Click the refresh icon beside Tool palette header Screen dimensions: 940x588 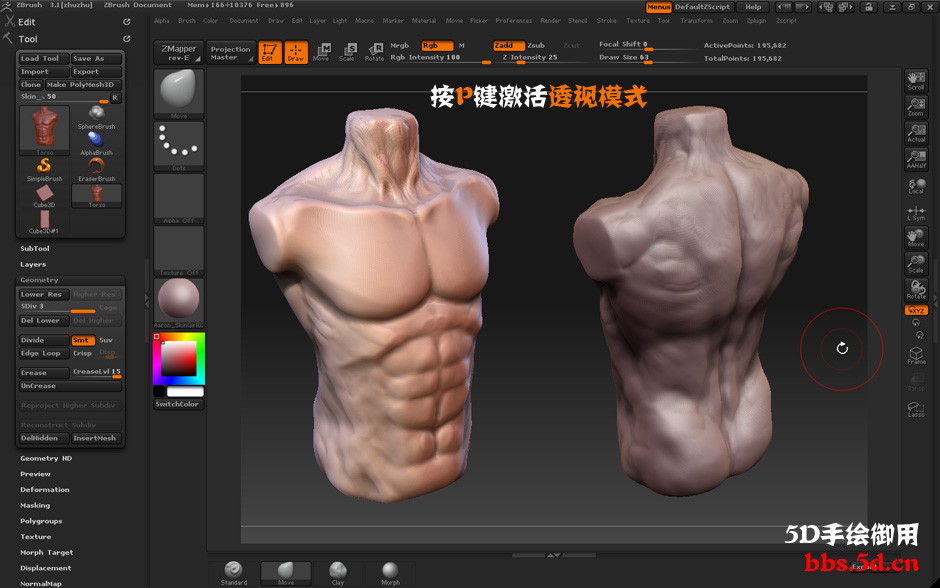(x=126, y=39)
